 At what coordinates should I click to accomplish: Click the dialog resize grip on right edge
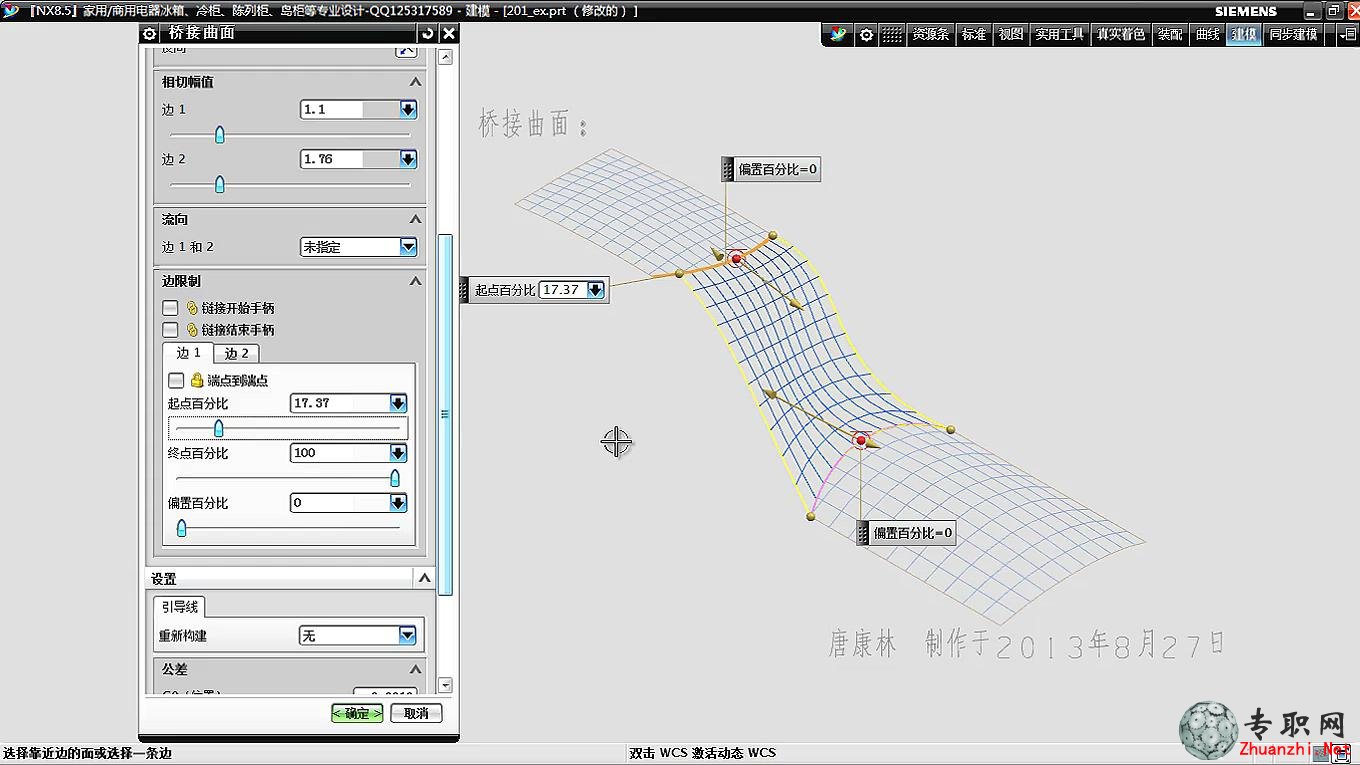click(x=445, y=414)
